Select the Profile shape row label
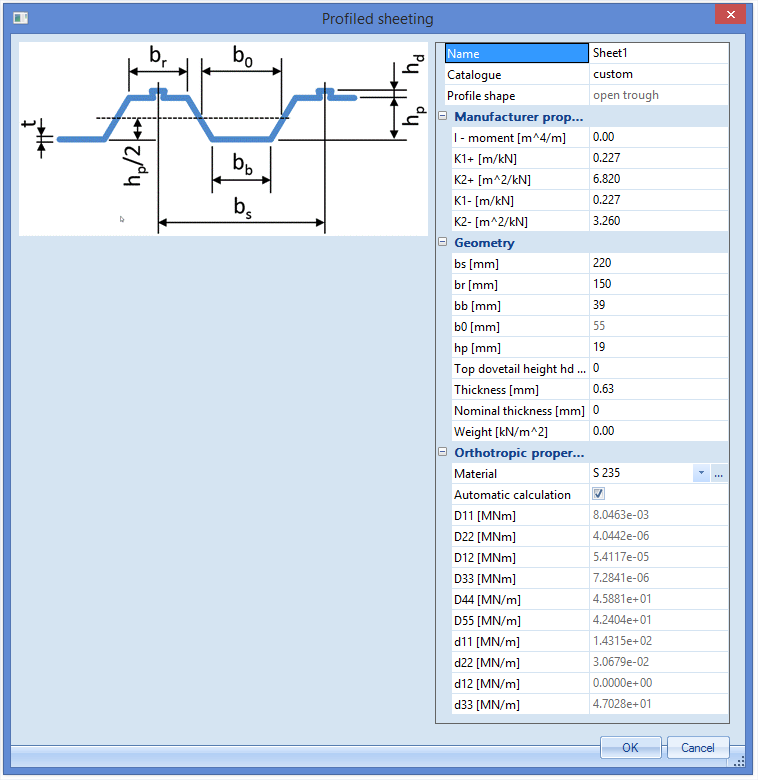 (516, 96)
